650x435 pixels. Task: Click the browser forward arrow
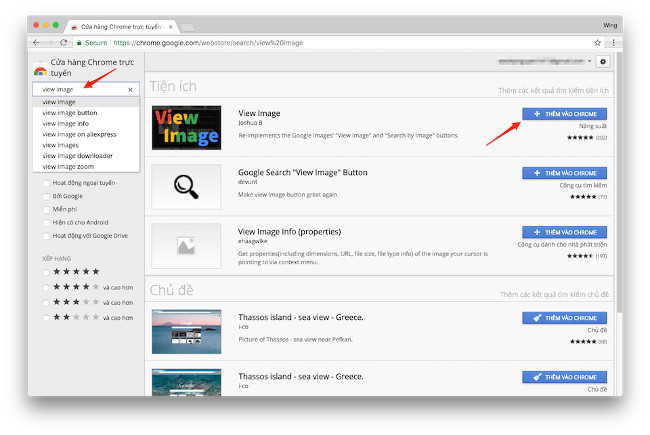point(50,42)
